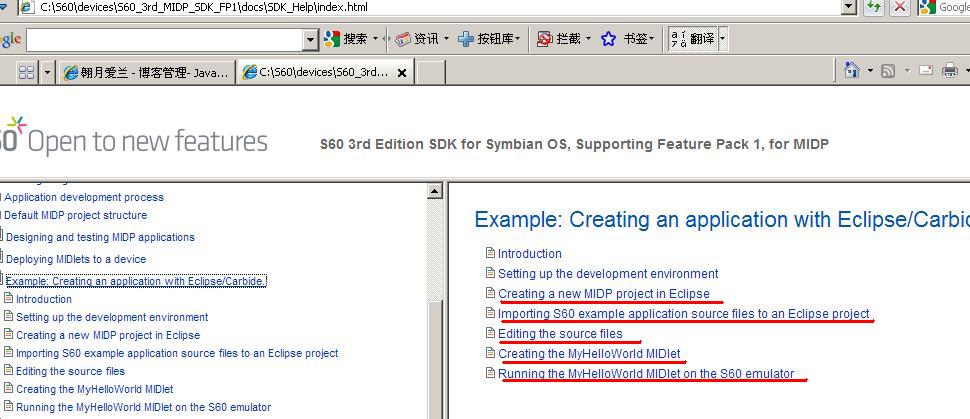Open the 按钮库 button gallery
This screenshot has width=970, height=419.
tap(489, 39)
